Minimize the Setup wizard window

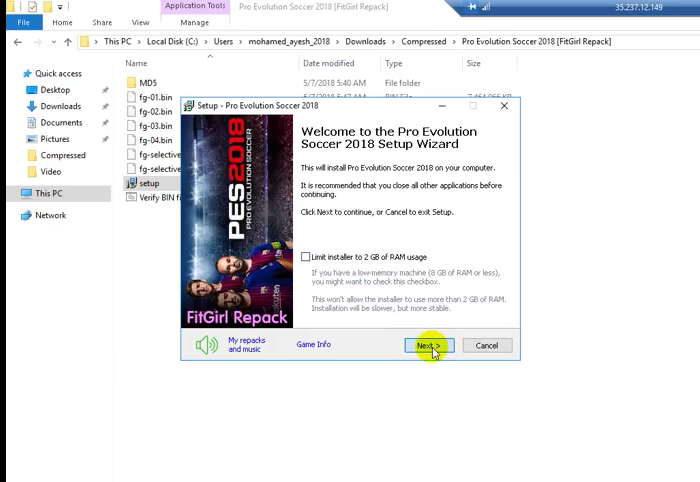point(442,106)
